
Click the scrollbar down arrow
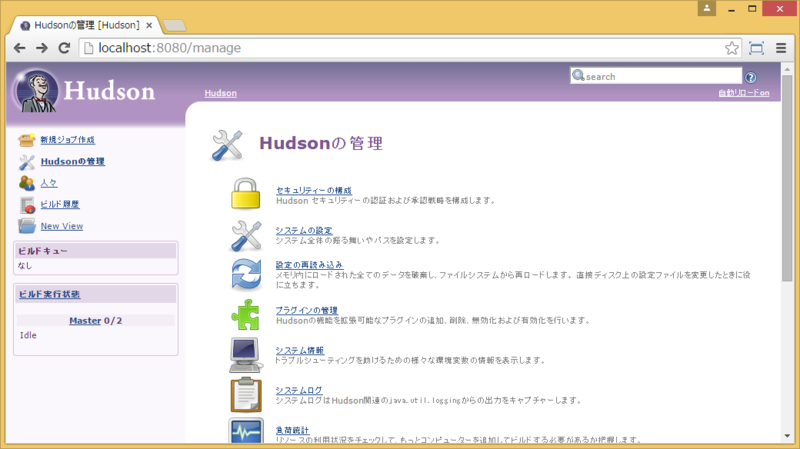pyautogui.click(x=787, y=436)
